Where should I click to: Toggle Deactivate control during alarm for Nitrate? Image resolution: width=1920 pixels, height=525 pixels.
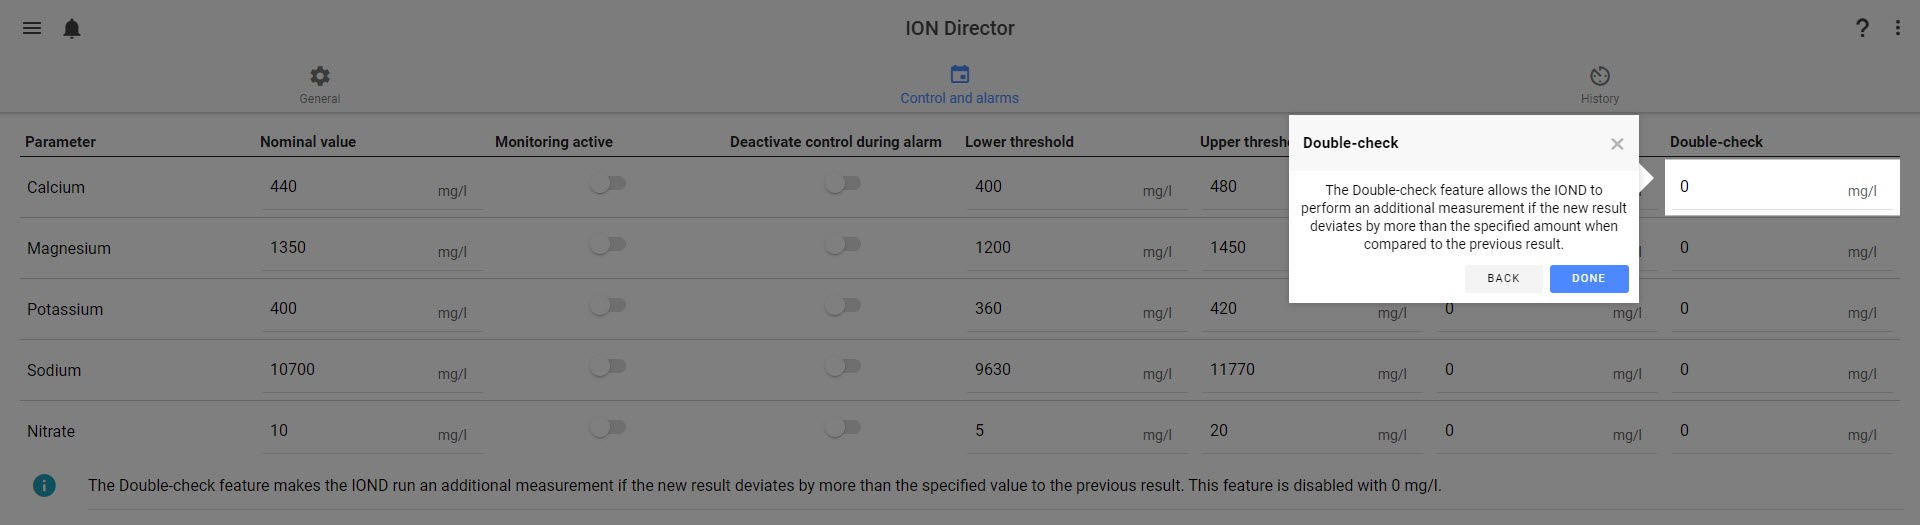[x=842, y=428]
